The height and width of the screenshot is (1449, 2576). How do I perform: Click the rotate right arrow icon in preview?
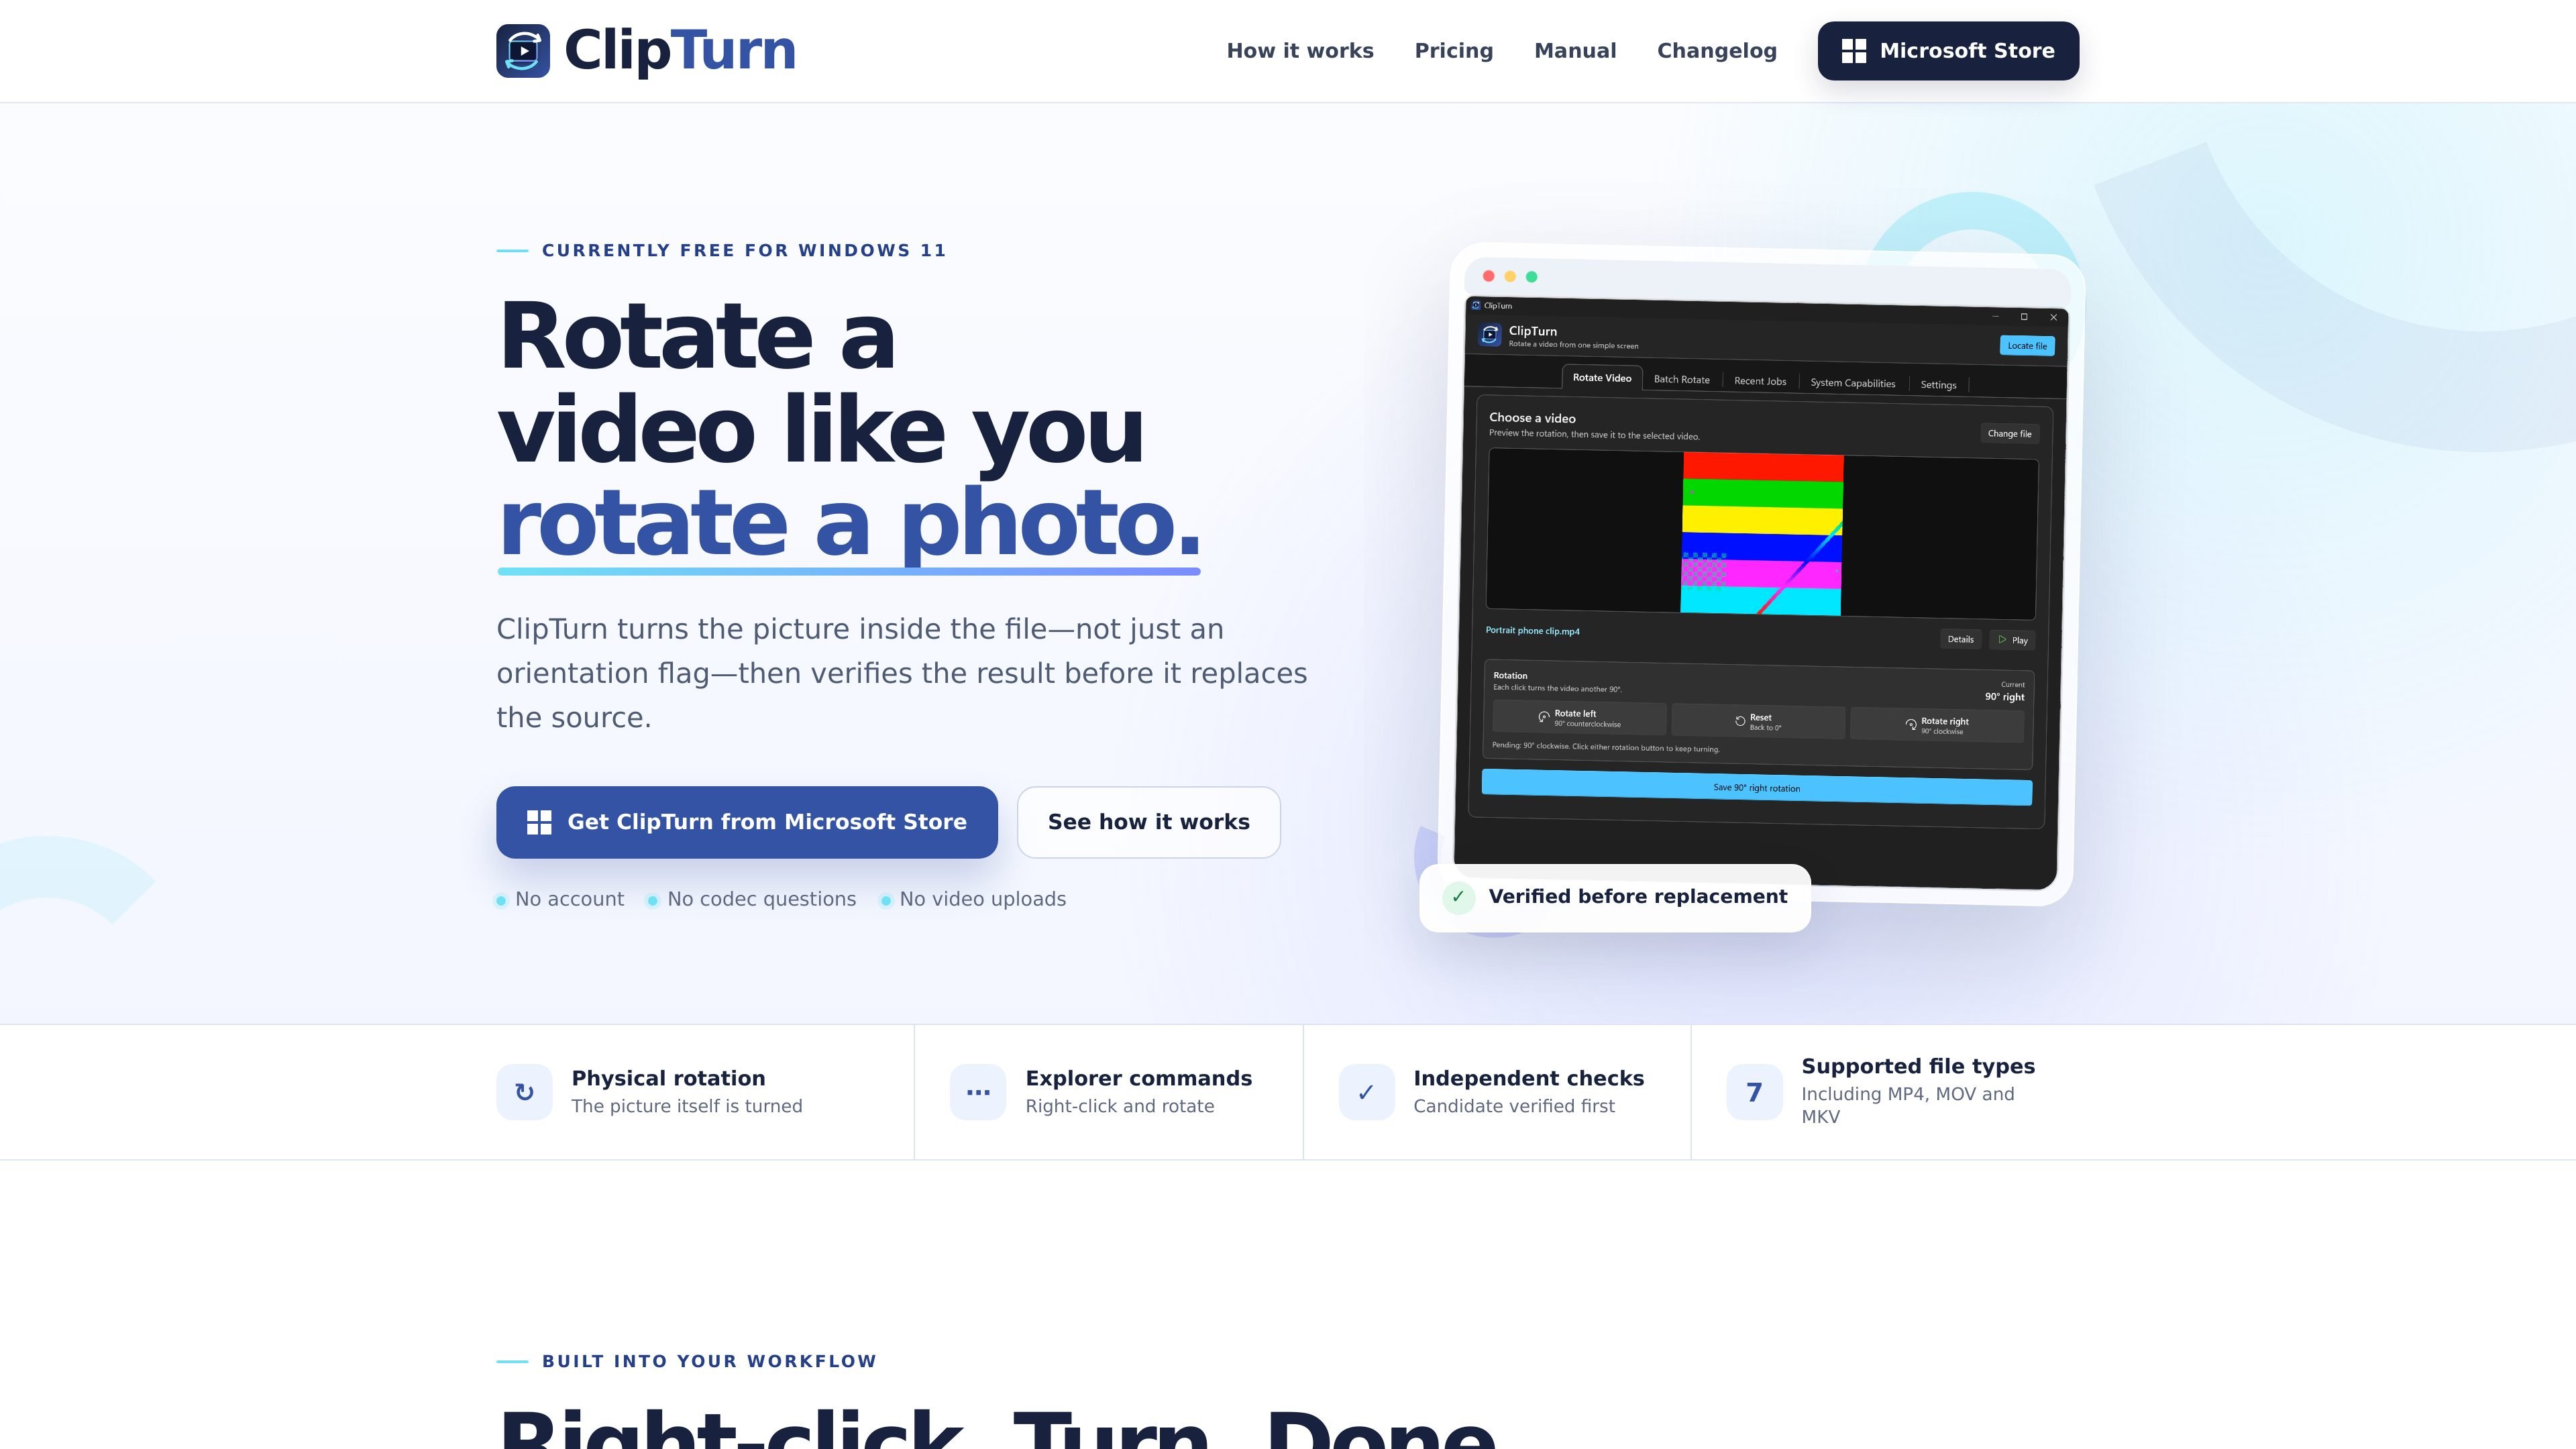[x=1911, y=725]
